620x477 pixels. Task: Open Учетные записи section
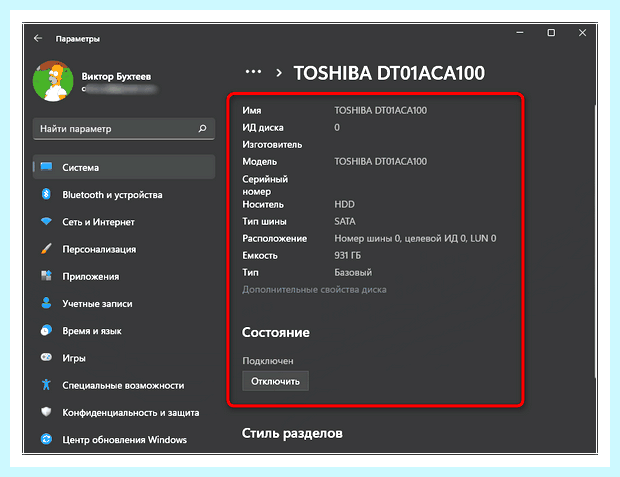coord(97,304)
